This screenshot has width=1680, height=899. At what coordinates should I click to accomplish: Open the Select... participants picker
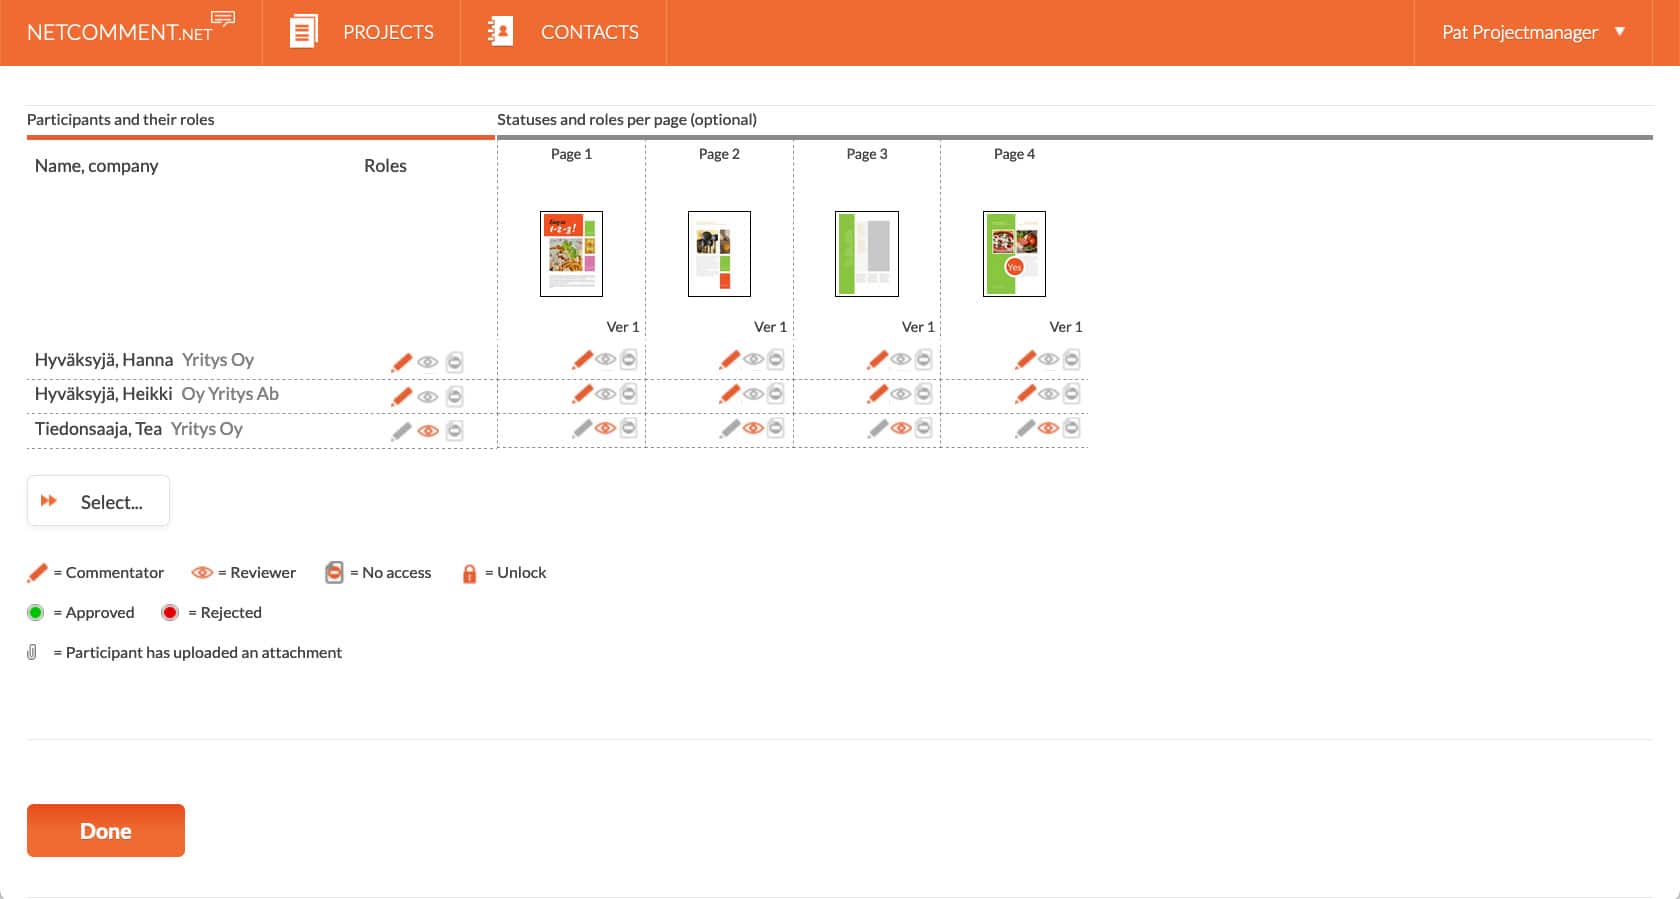pos(98,501)
